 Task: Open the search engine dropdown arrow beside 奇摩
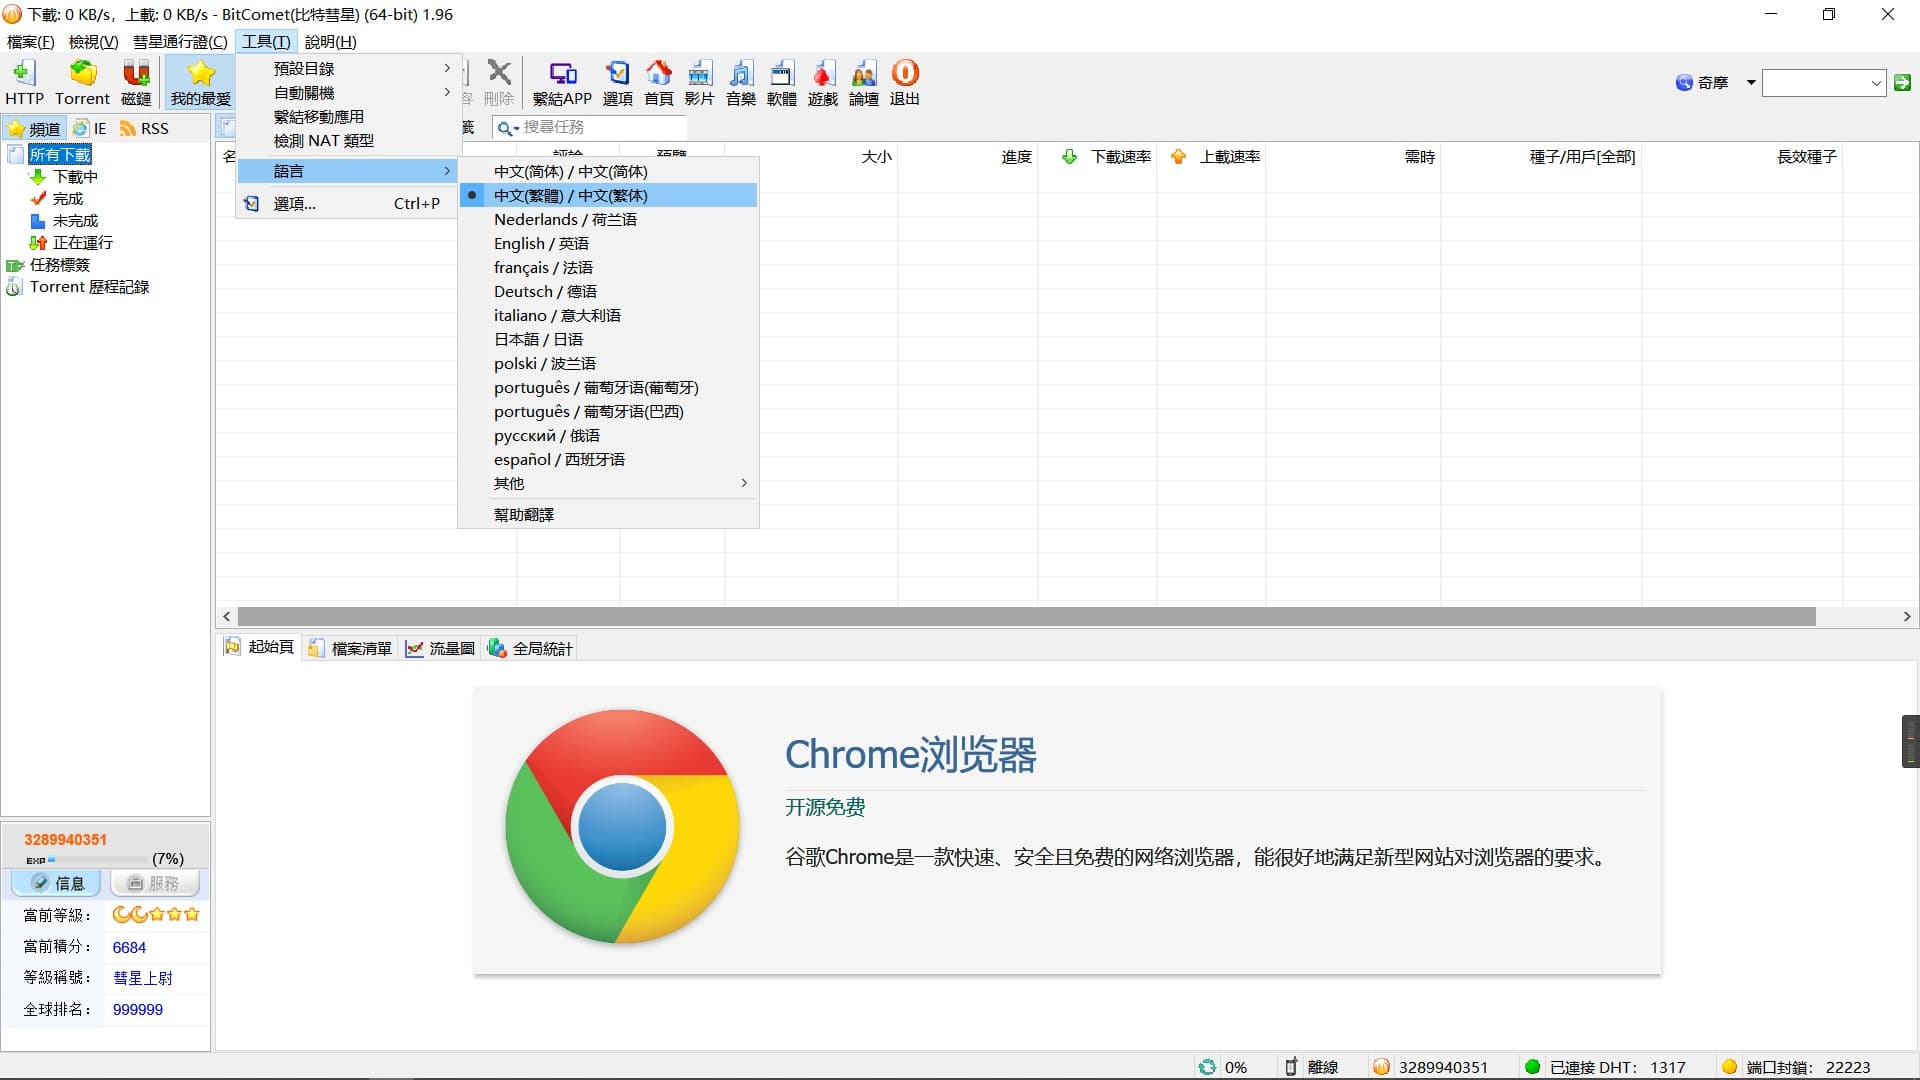pos(1751,83)
